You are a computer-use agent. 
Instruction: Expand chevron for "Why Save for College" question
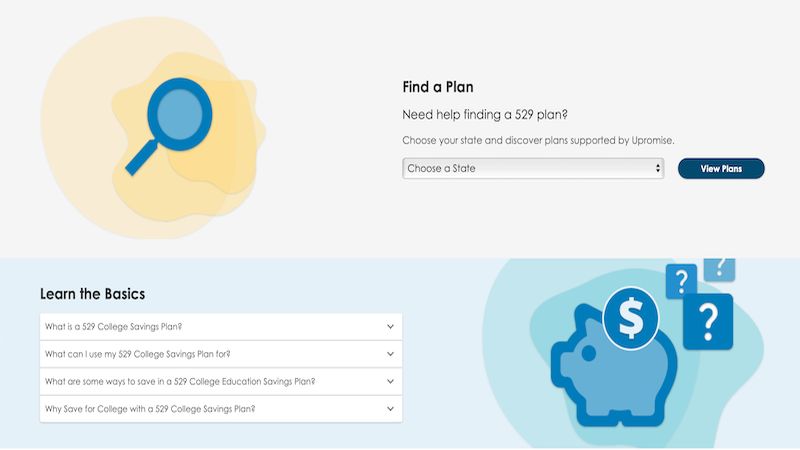390,409
